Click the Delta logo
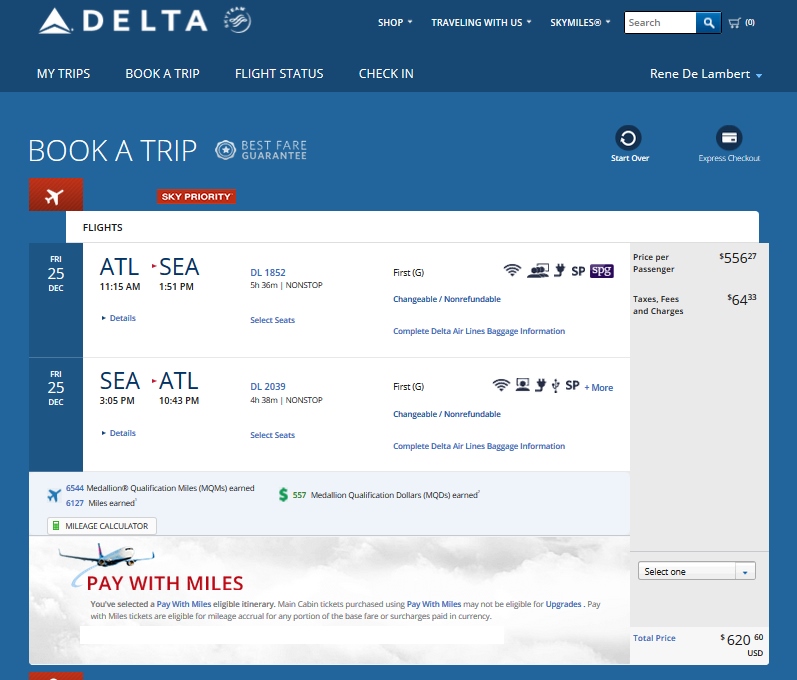 coord(122,21)
